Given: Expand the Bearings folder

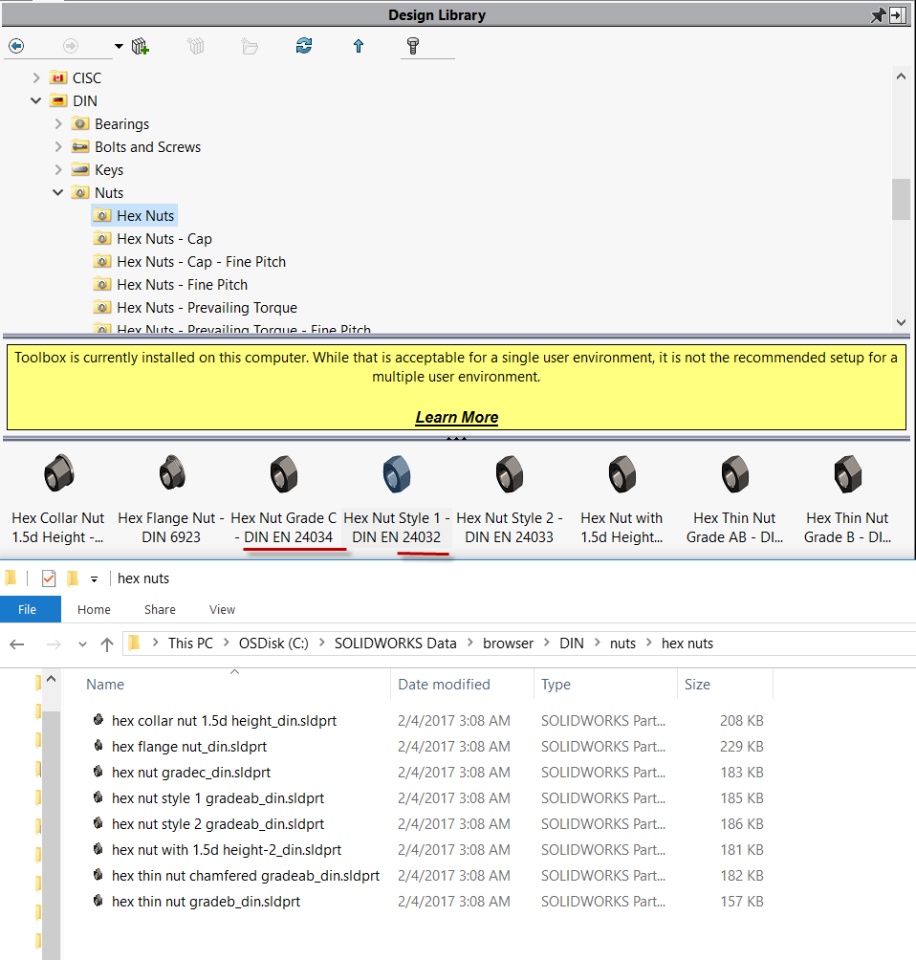Looking at the screenshot, I should click(x=58, y=124).
